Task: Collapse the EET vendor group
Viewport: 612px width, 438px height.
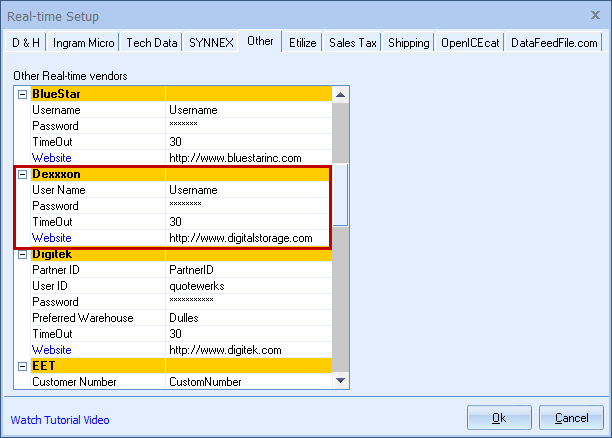Action: coord(23,366)
